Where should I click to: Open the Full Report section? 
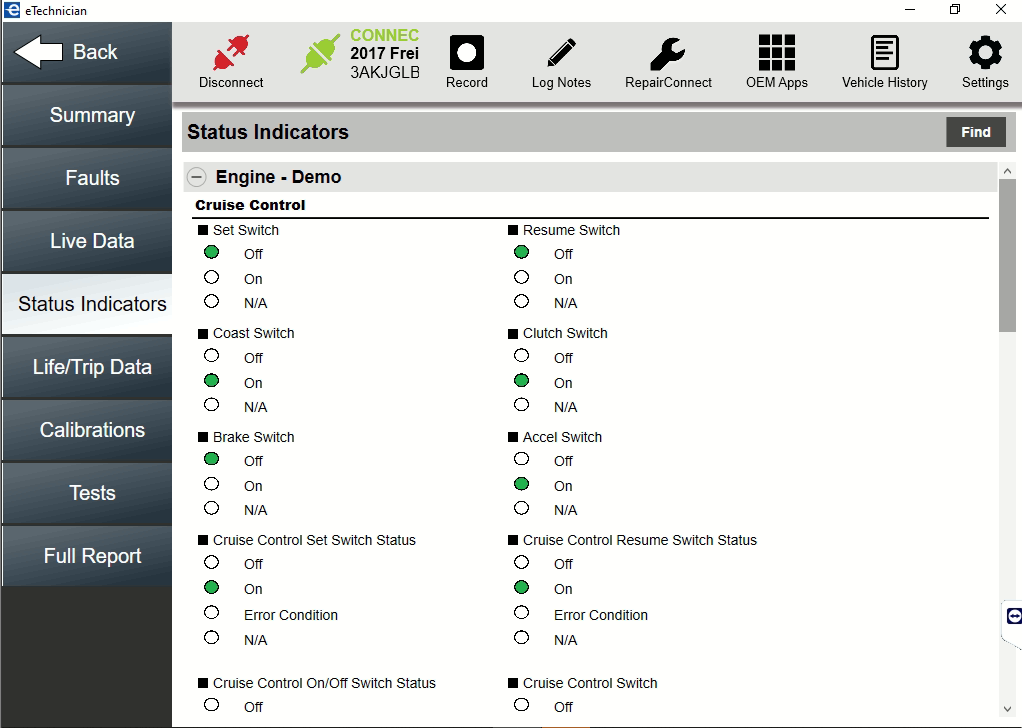point(86,556)
